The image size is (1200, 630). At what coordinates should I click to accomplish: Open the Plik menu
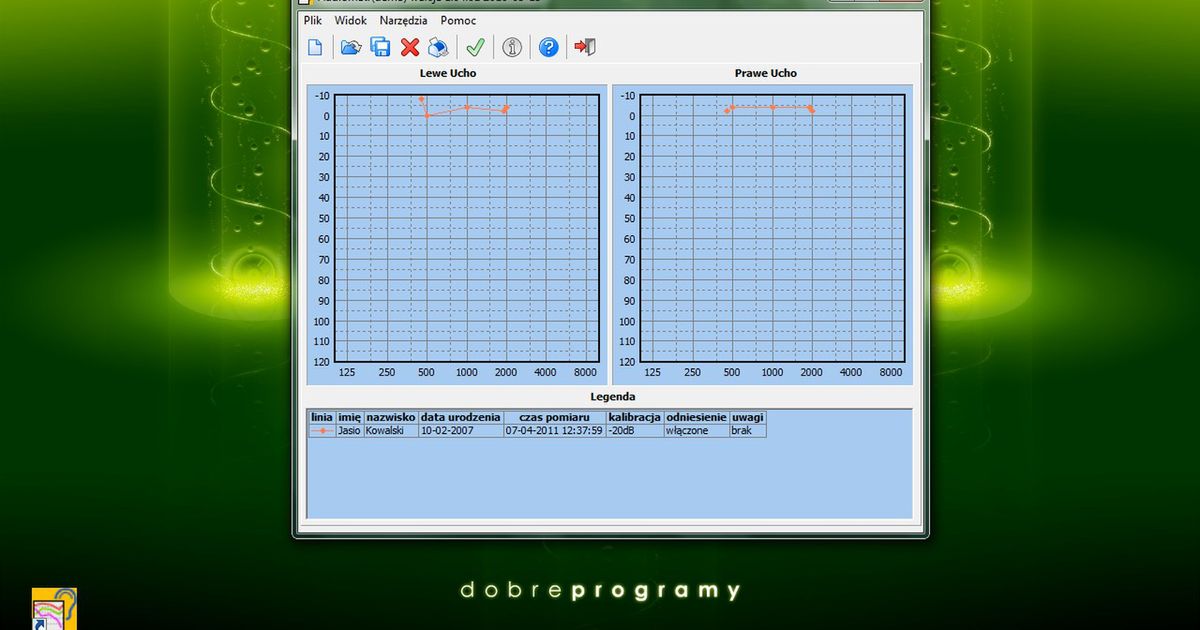(x=311, y=20)
